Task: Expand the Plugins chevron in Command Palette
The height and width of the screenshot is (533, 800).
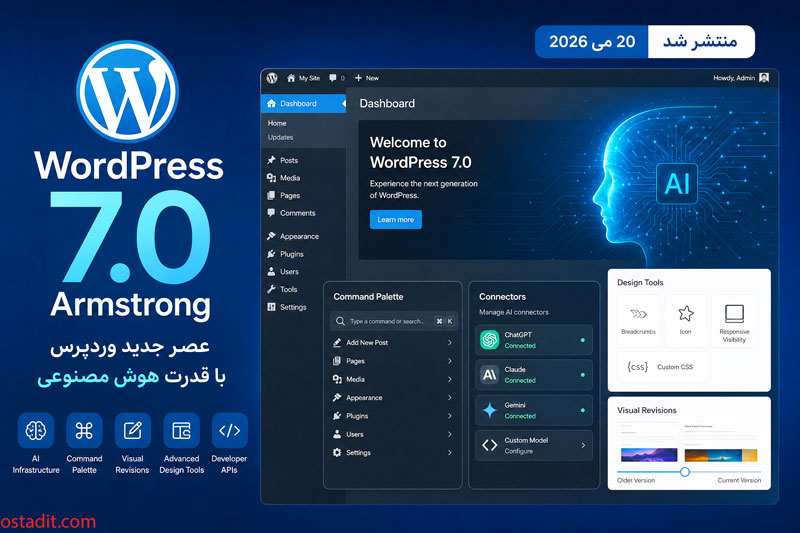Action: point(449,416)
